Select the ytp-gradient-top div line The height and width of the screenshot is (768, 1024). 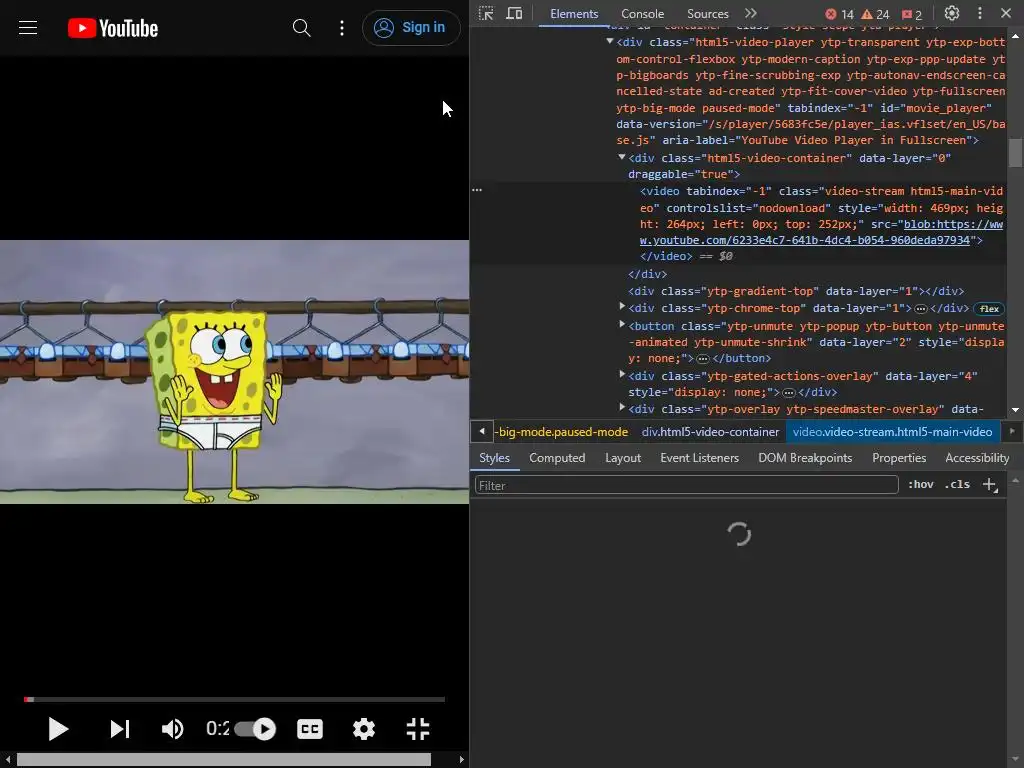(x=796, y=291)
